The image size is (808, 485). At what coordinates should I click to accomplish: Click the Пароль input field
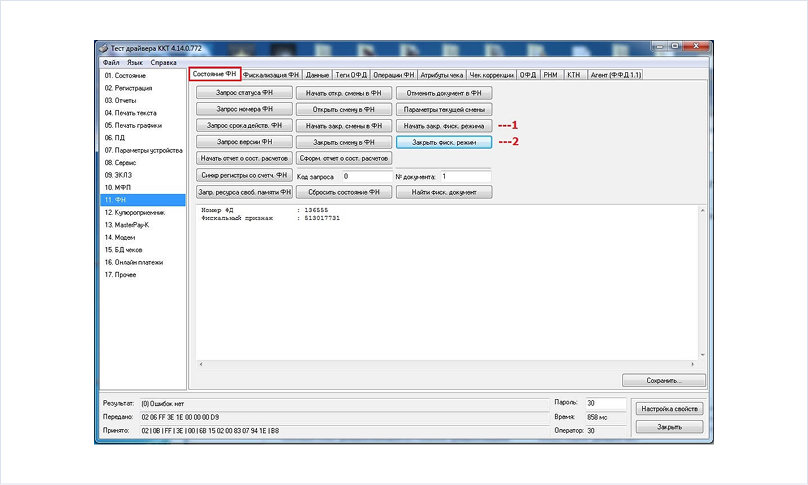[x=604, y=403]
